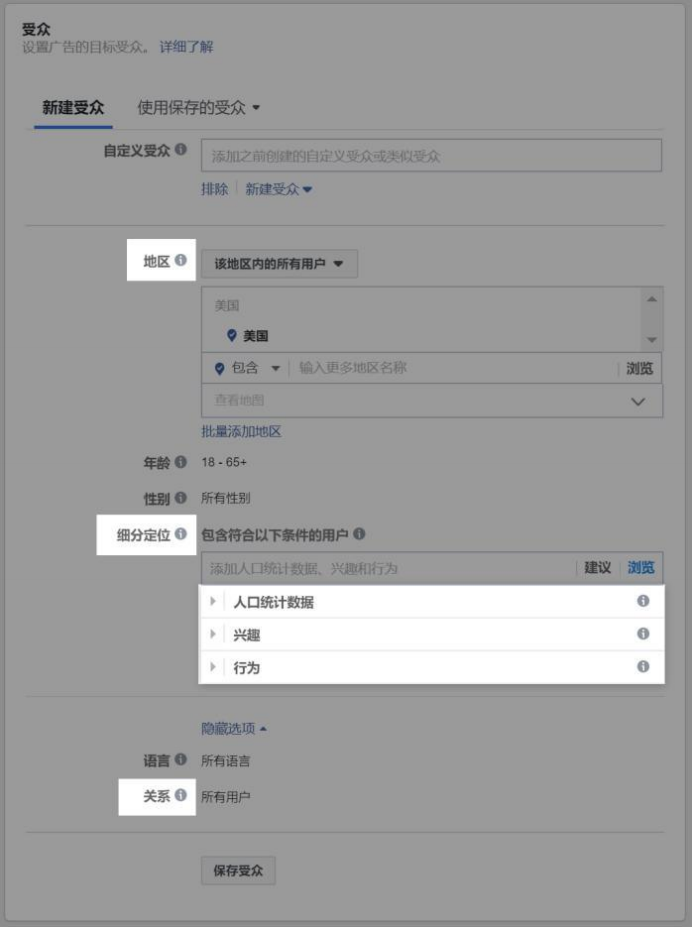Screen dimensions: 692x927
Task: Open the 批量添加地区 link
Action: click(241, 431)
